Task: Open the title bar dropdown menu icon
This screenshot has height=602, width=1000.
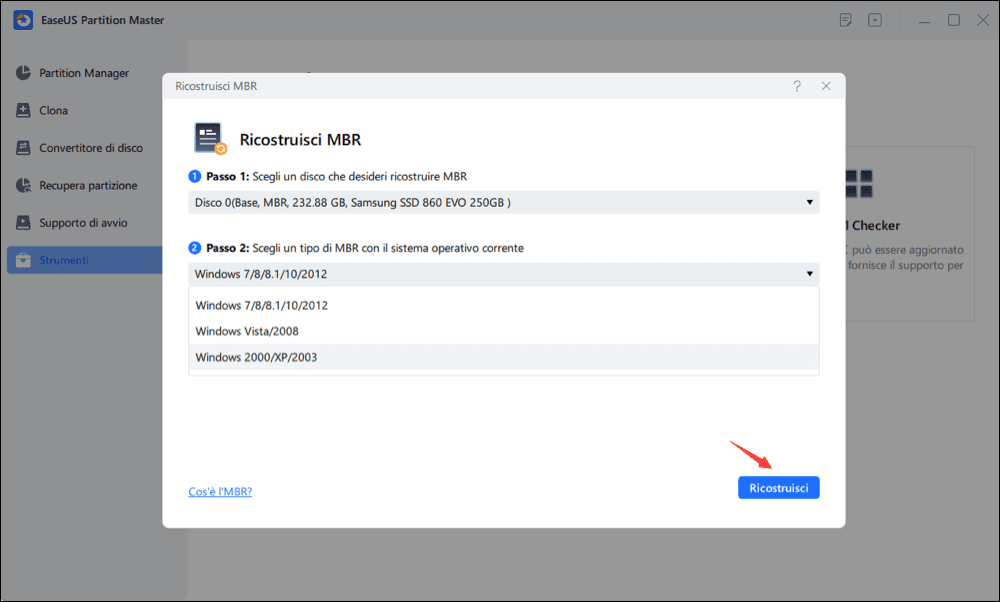Action: click(875, 20)
